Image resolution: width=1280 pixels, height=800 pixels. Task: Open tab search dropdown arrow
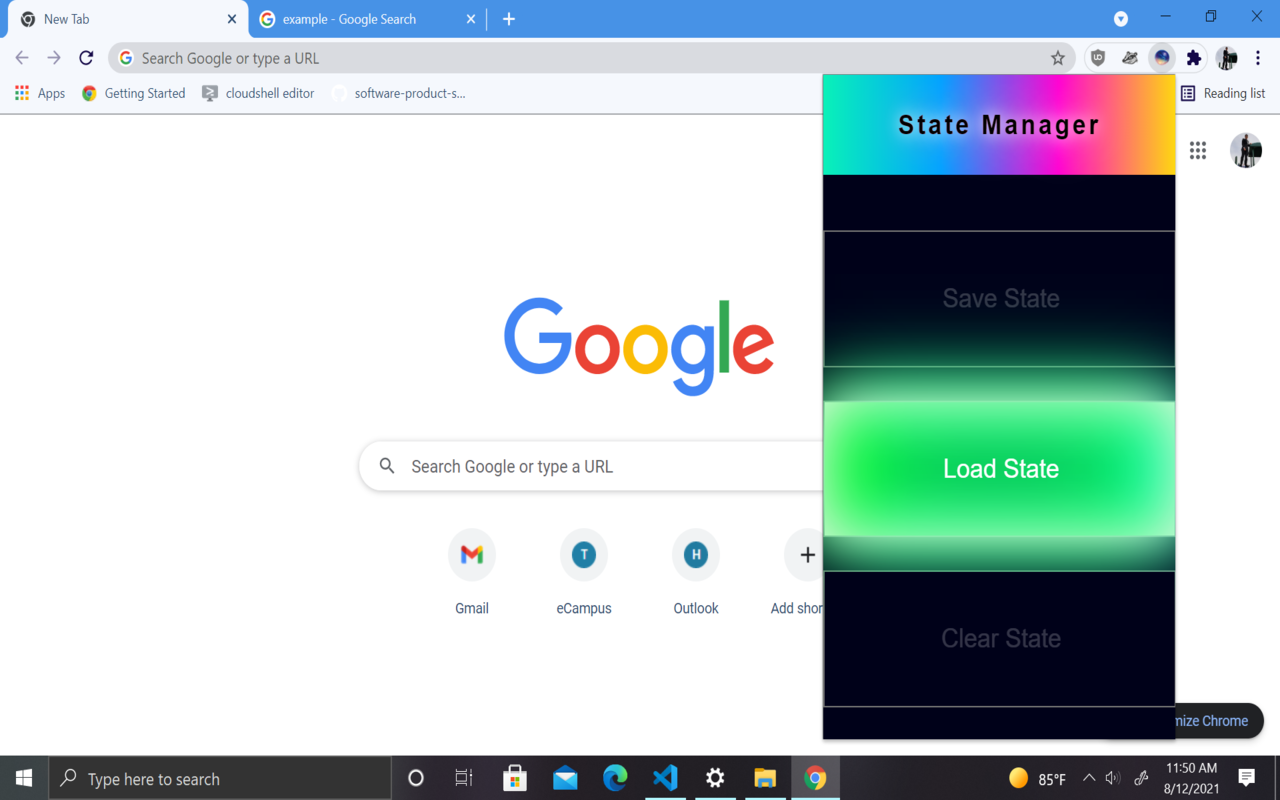pos(1121,19)
